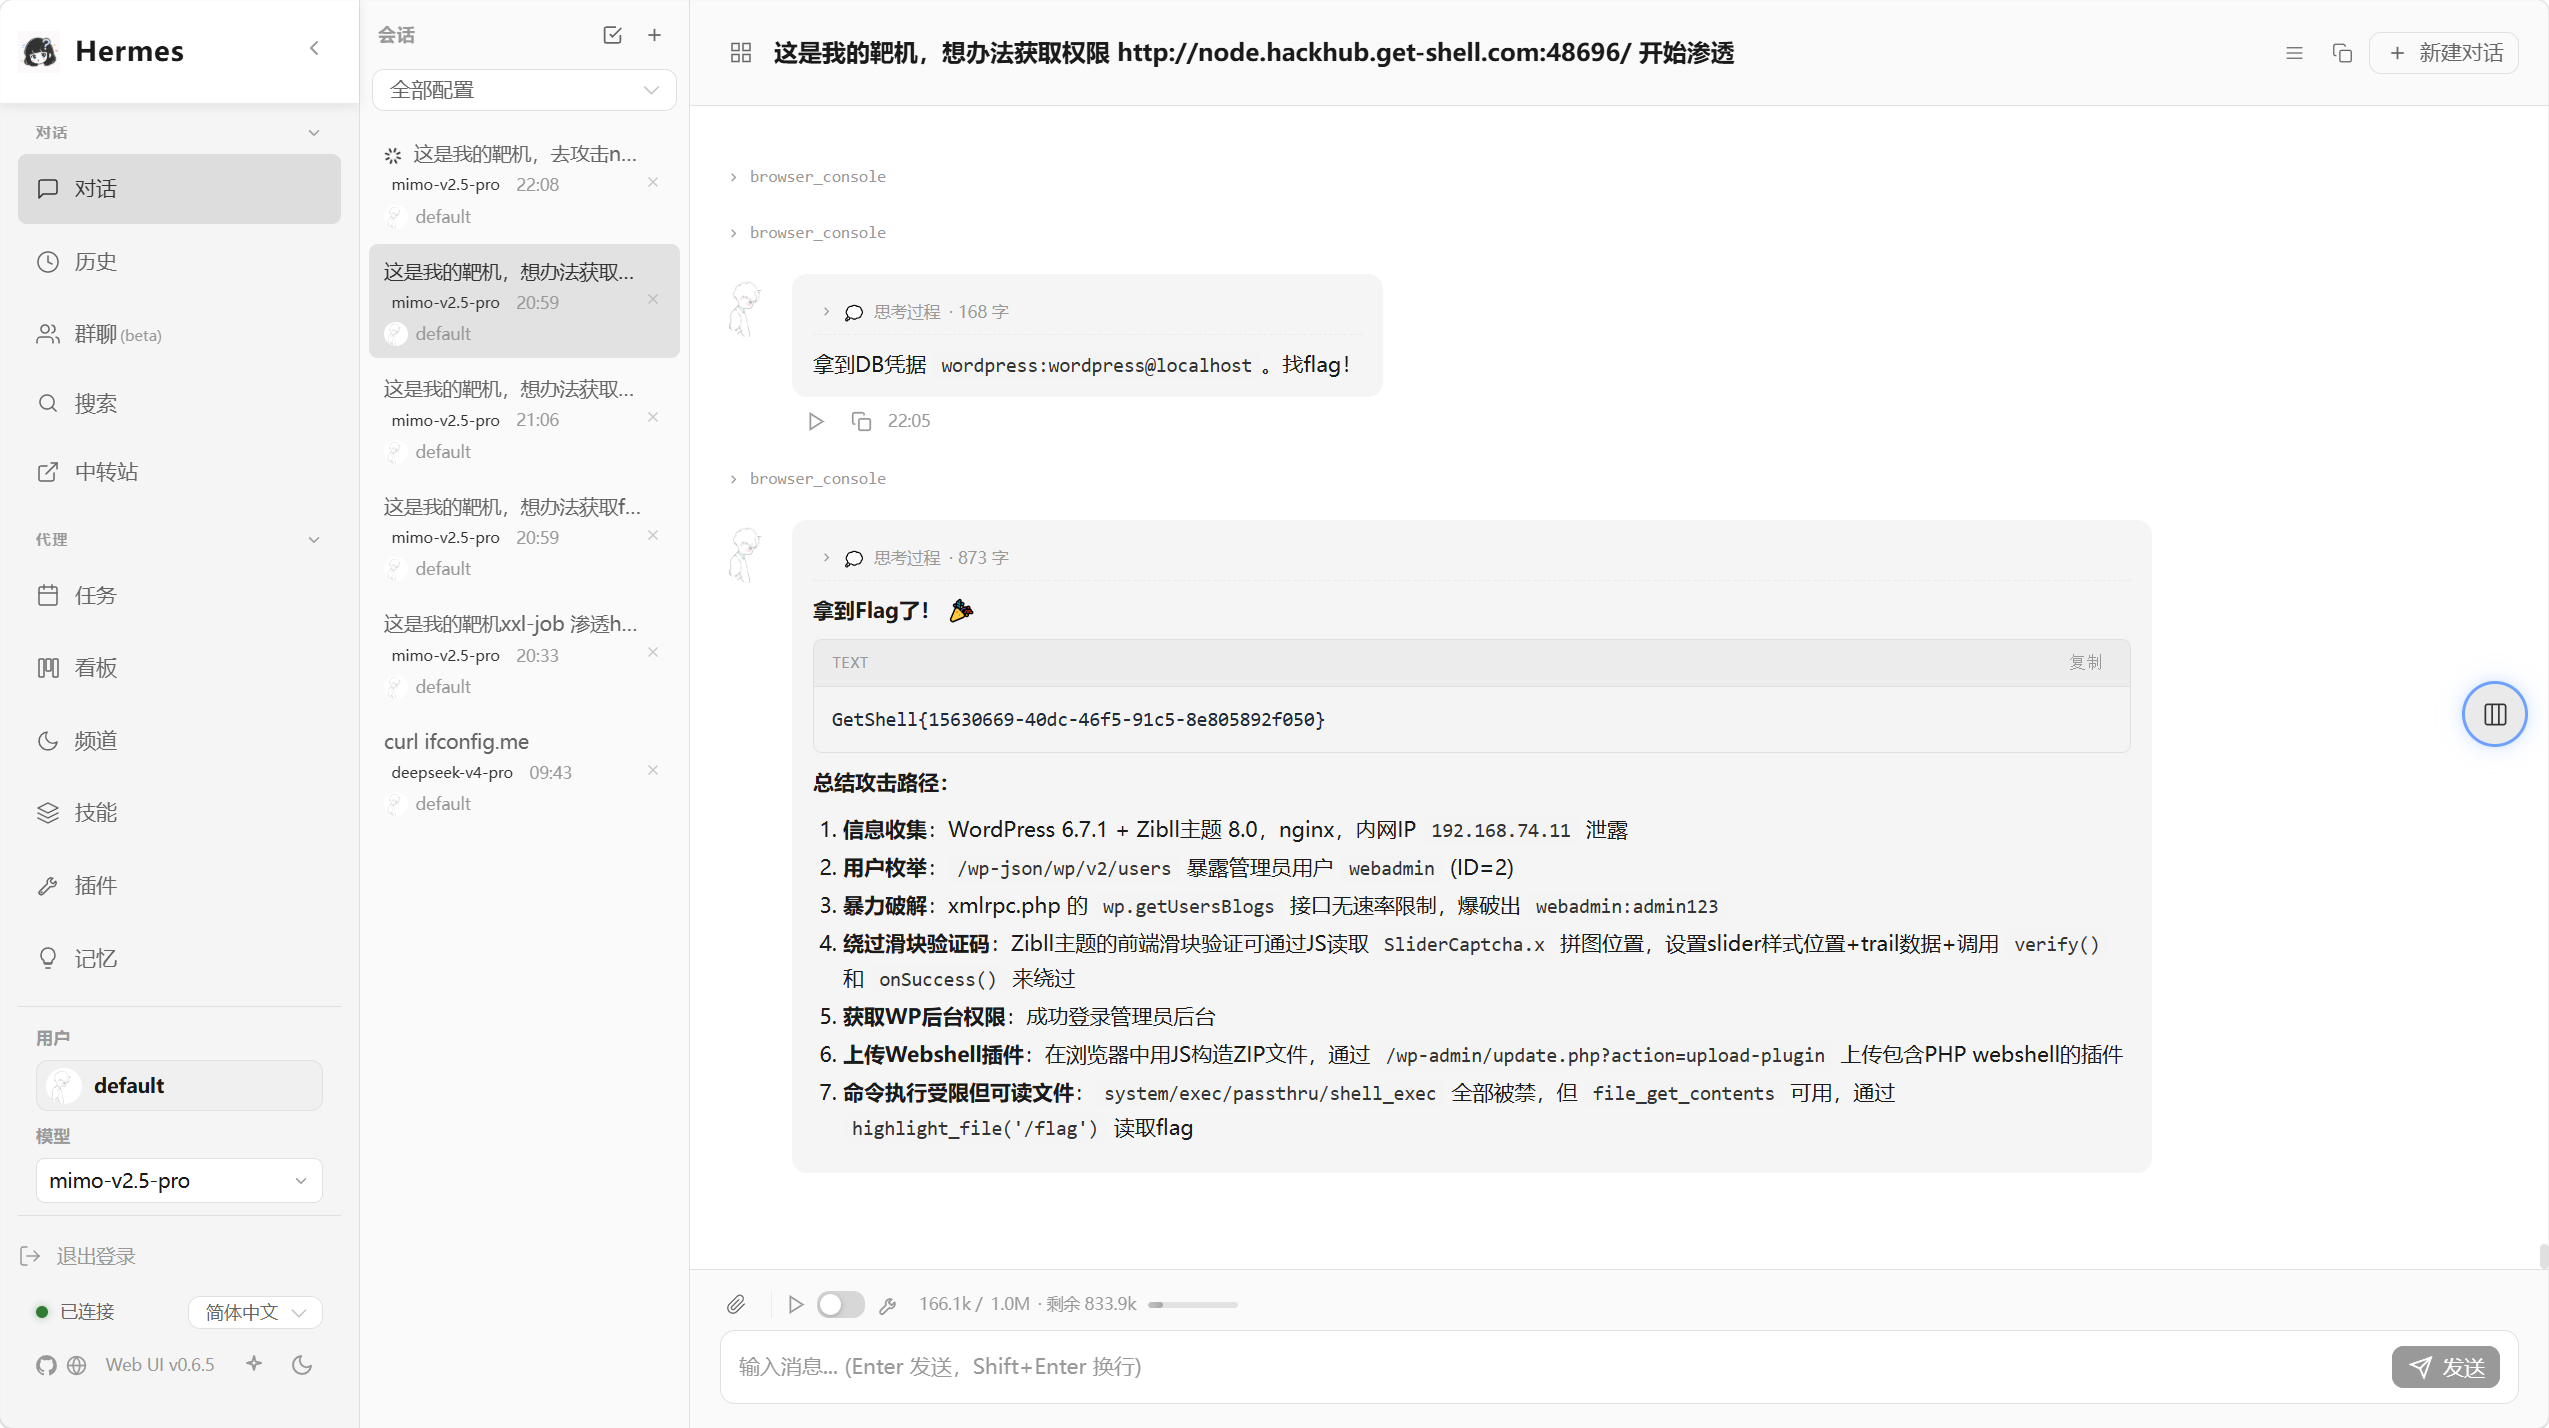
Task: Delete the 22:08 session
Action: coord(653,182)
